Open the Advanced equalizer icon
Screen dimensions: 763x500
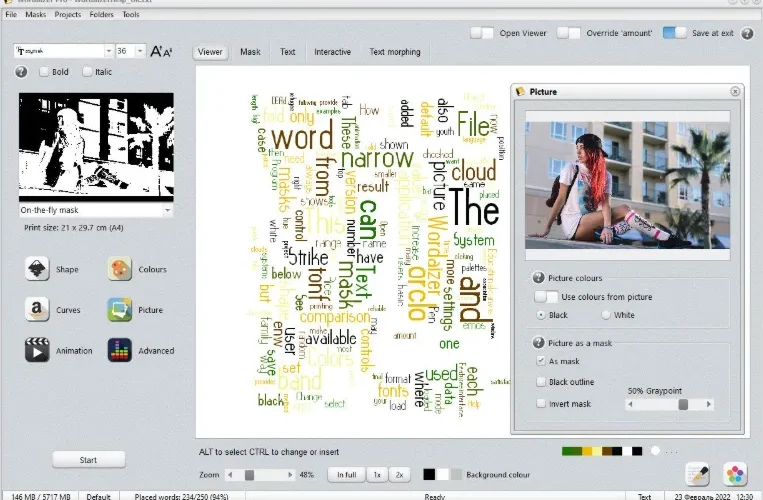pyautogui.click(x=120, y=350)
